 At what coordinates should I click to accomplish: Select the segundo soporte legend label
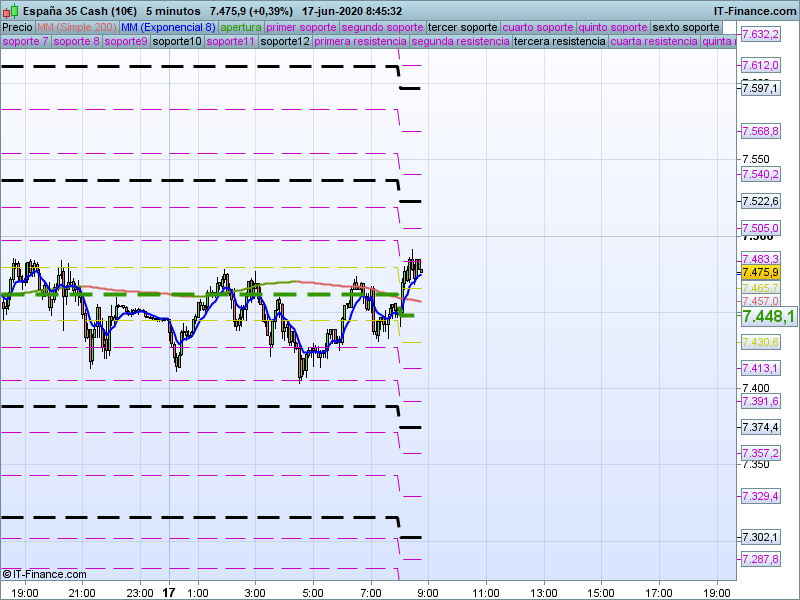coord(383,27)
